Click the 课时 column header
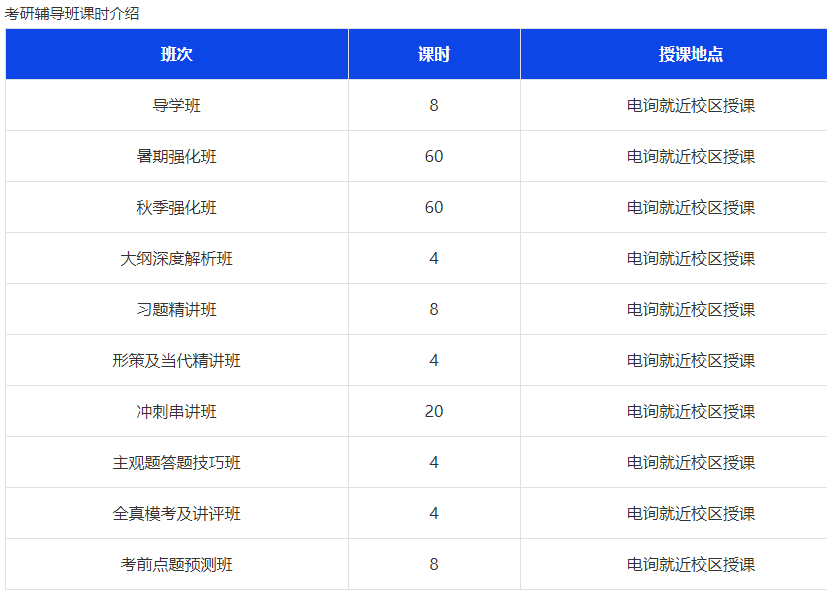The height and width of the screenshot is (605, 827). click(433, 54)
